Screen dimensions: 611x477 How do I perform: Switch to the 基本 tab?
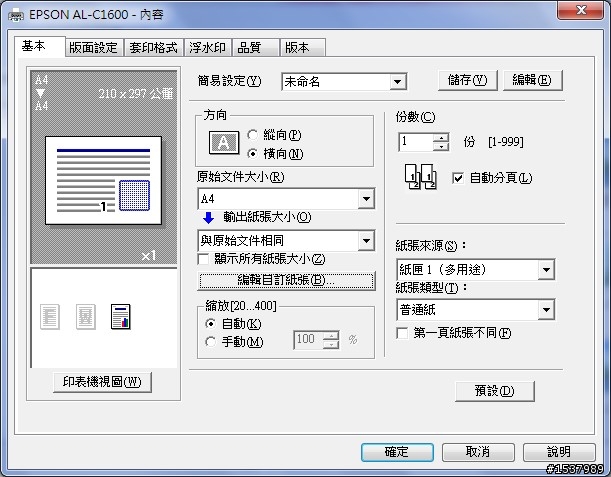click(x=40, y=46)
